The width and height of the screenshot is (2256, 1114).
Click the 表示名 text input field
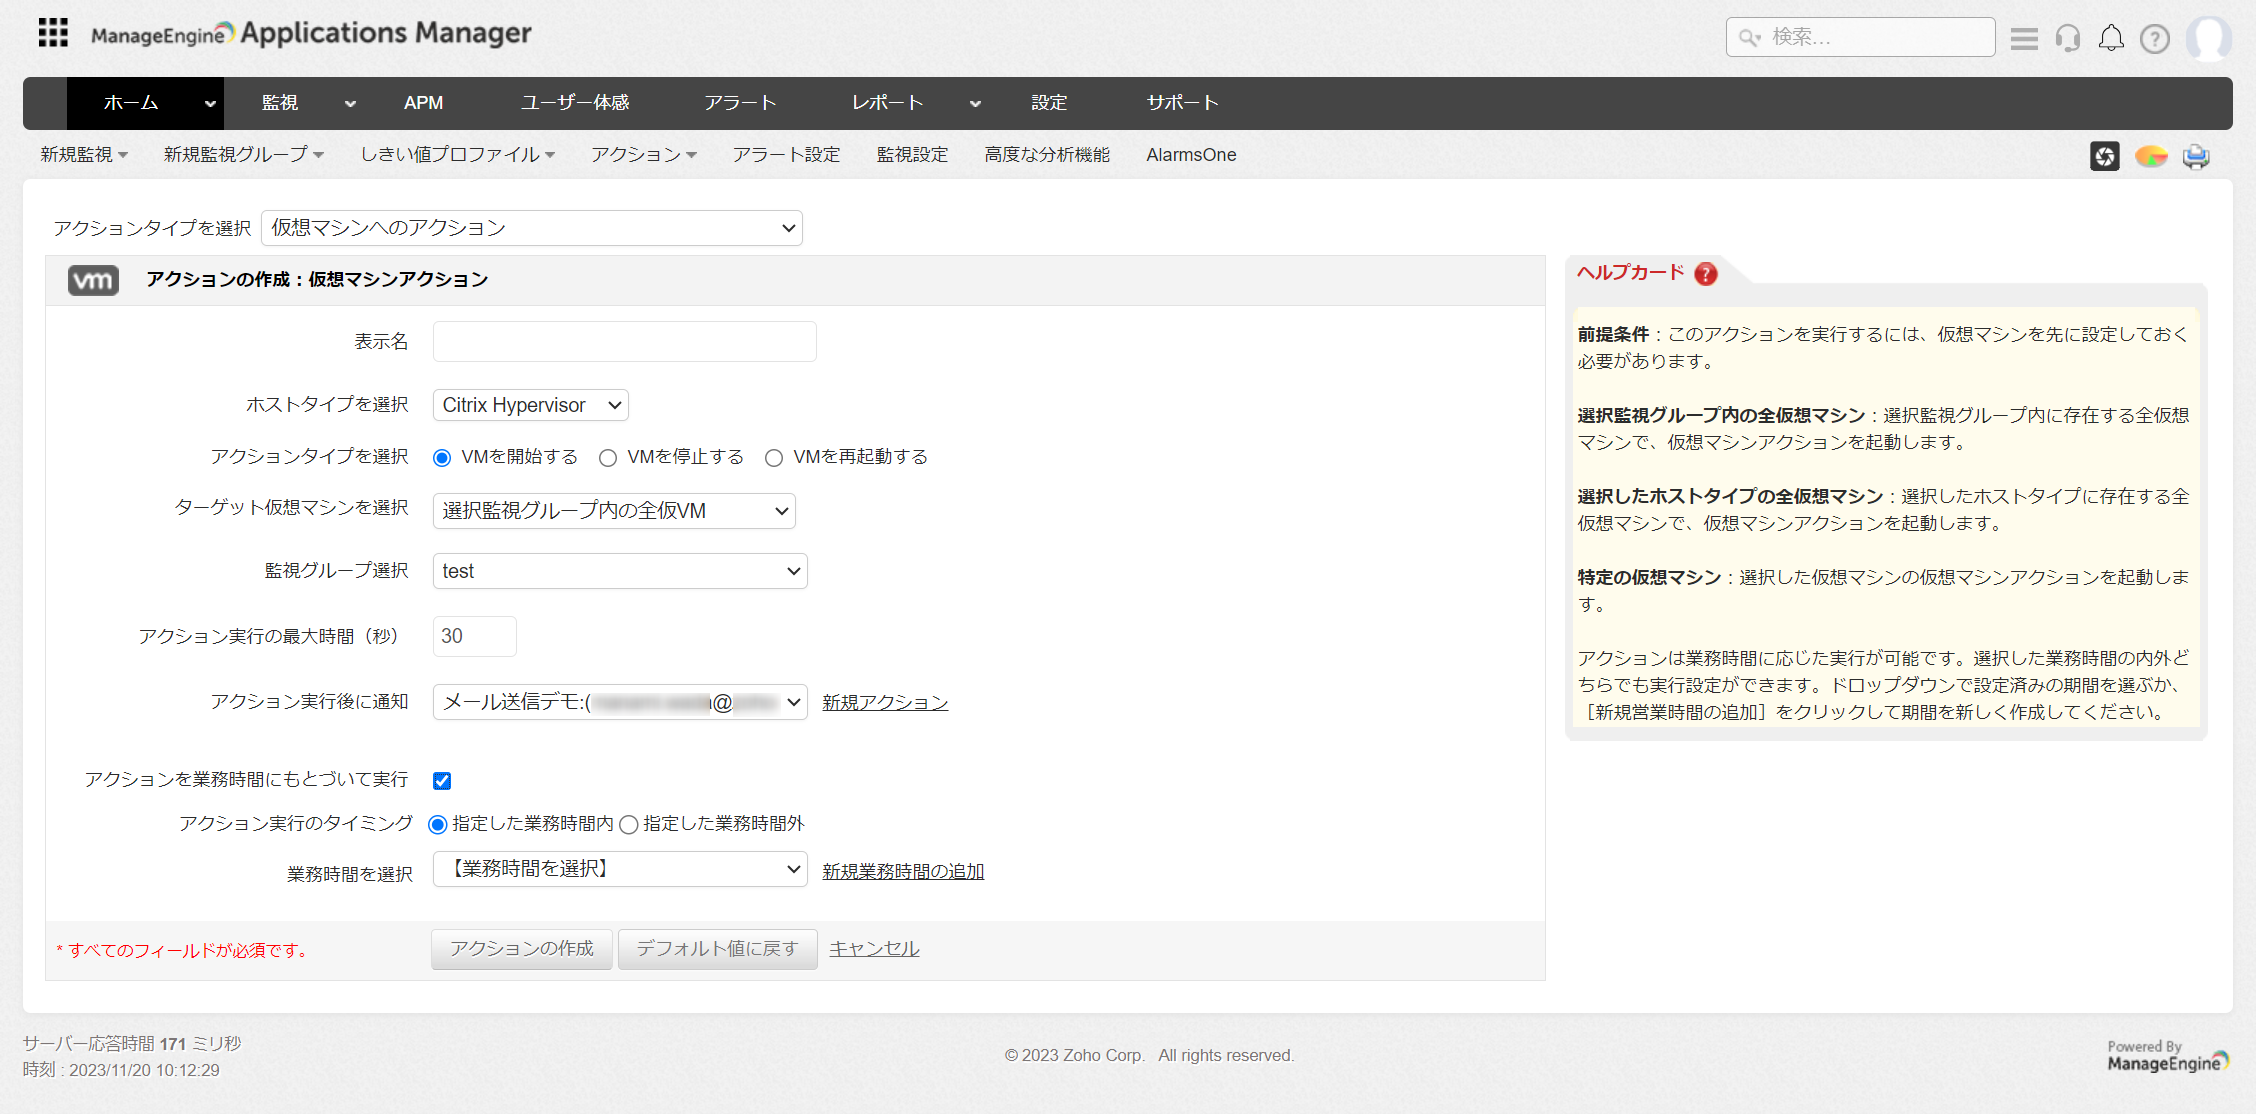tap(624, 342)
